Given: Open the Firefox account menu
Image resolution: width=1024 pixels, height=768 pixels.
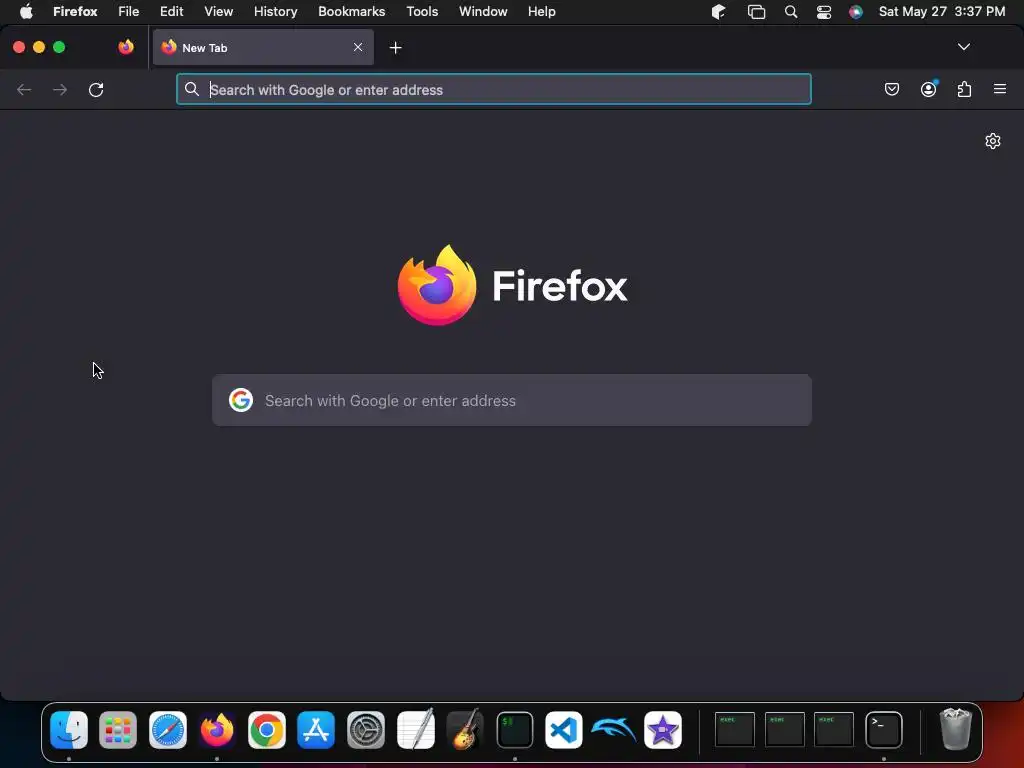Looking at the screenshot, I should click(x=928, y=89).
